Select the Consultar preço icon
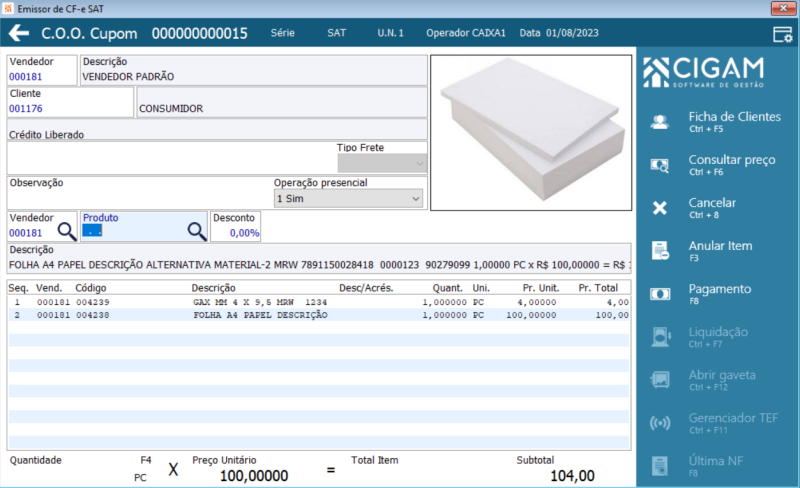The height and width of the screenshot is (488, 800). (660, 165)
